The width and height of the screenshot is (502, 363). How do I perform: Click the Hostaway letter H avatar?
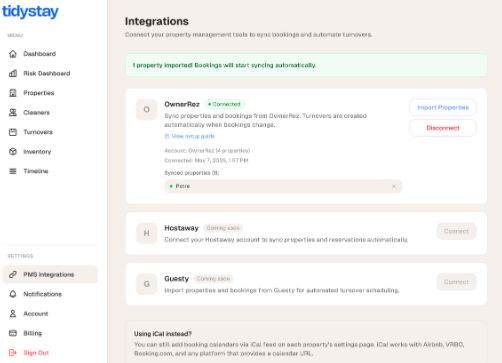[x=146, y=233]
